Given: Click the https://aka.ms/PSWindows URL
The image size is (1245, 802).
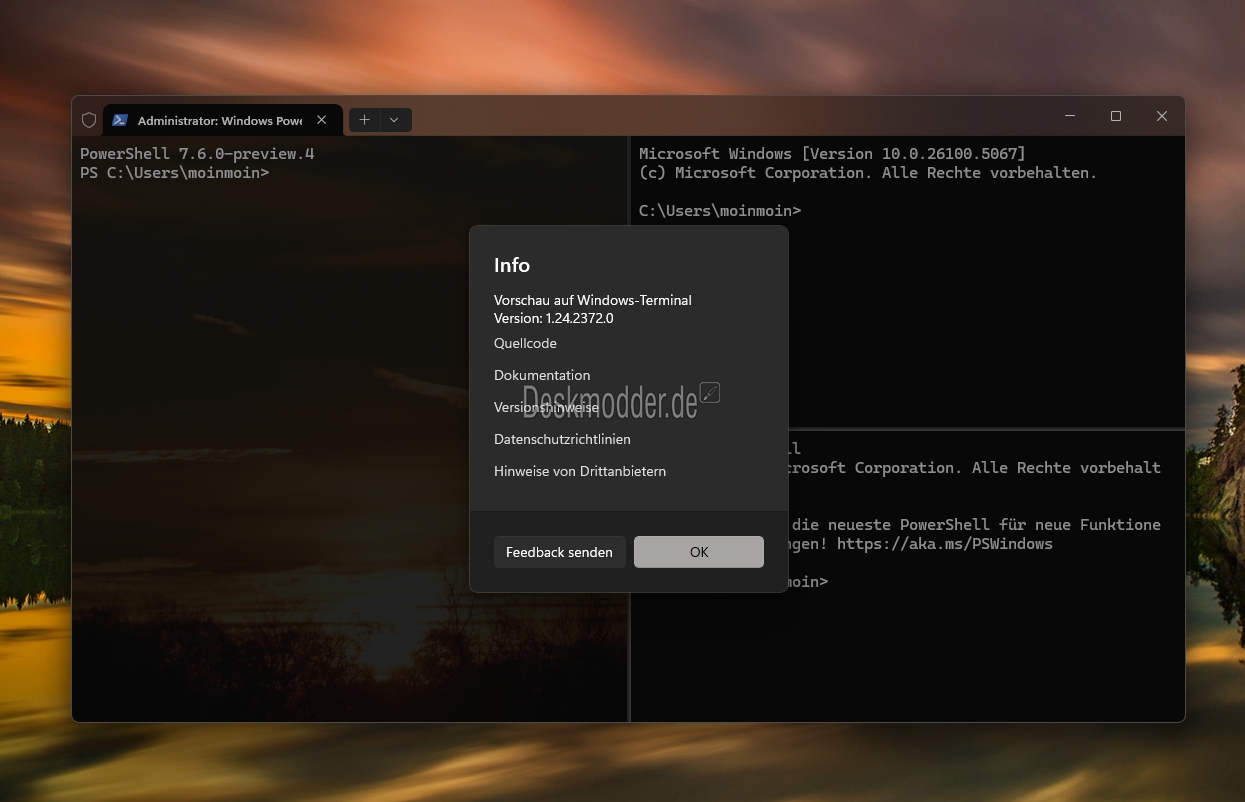Looking at the screenshot, I should (x=945, y=544).
